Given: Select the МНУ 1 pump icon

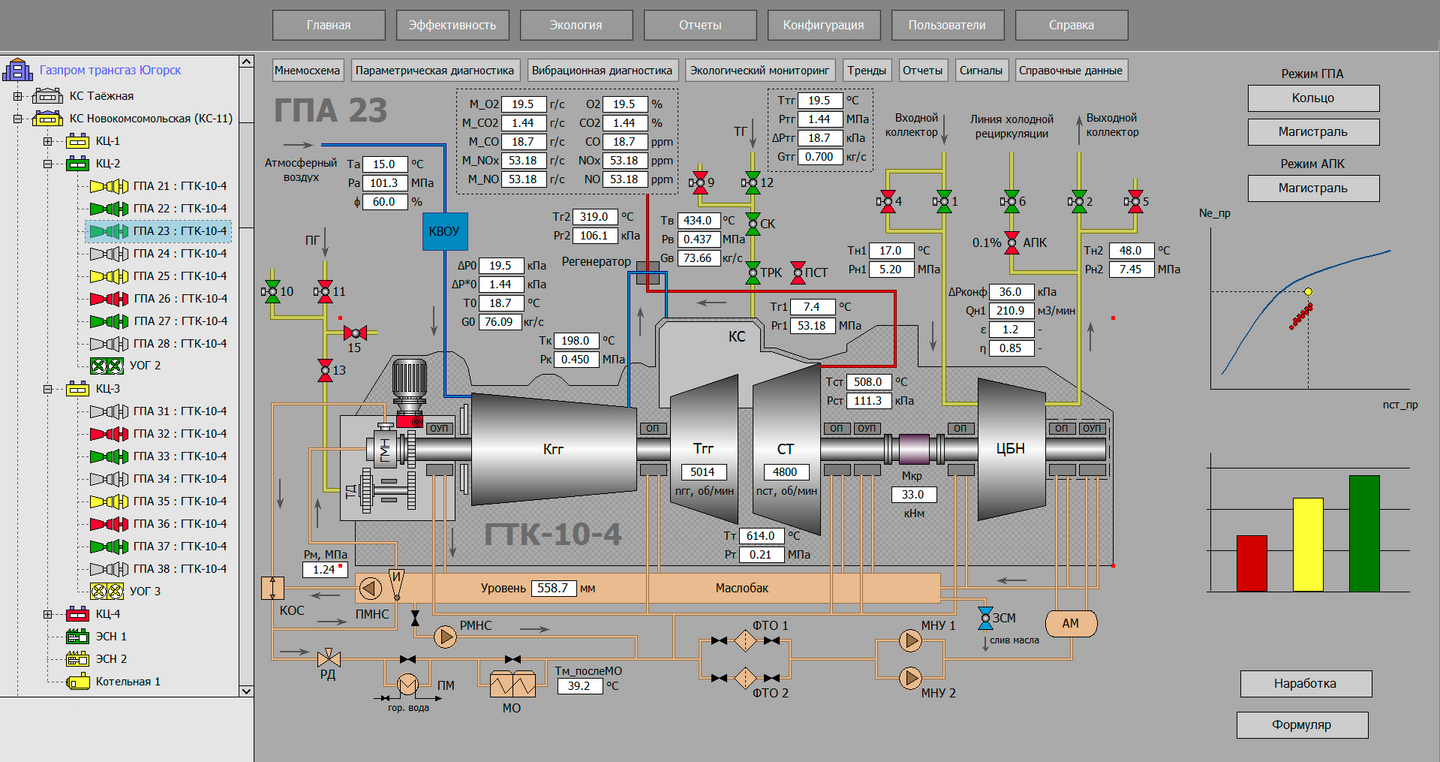Looking at the screenshot, I should click(x=909, y=639).
